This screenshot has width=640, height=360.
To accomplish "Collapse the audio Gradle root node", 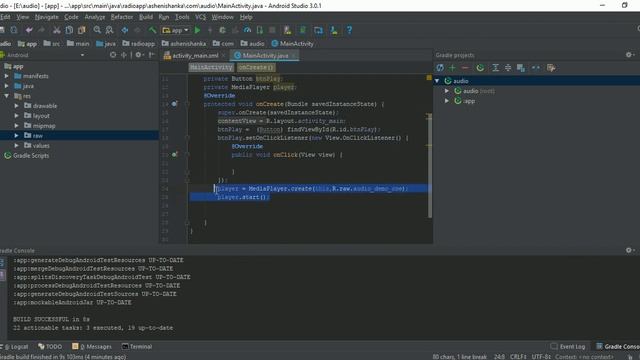I will click(x=437, y=81).
